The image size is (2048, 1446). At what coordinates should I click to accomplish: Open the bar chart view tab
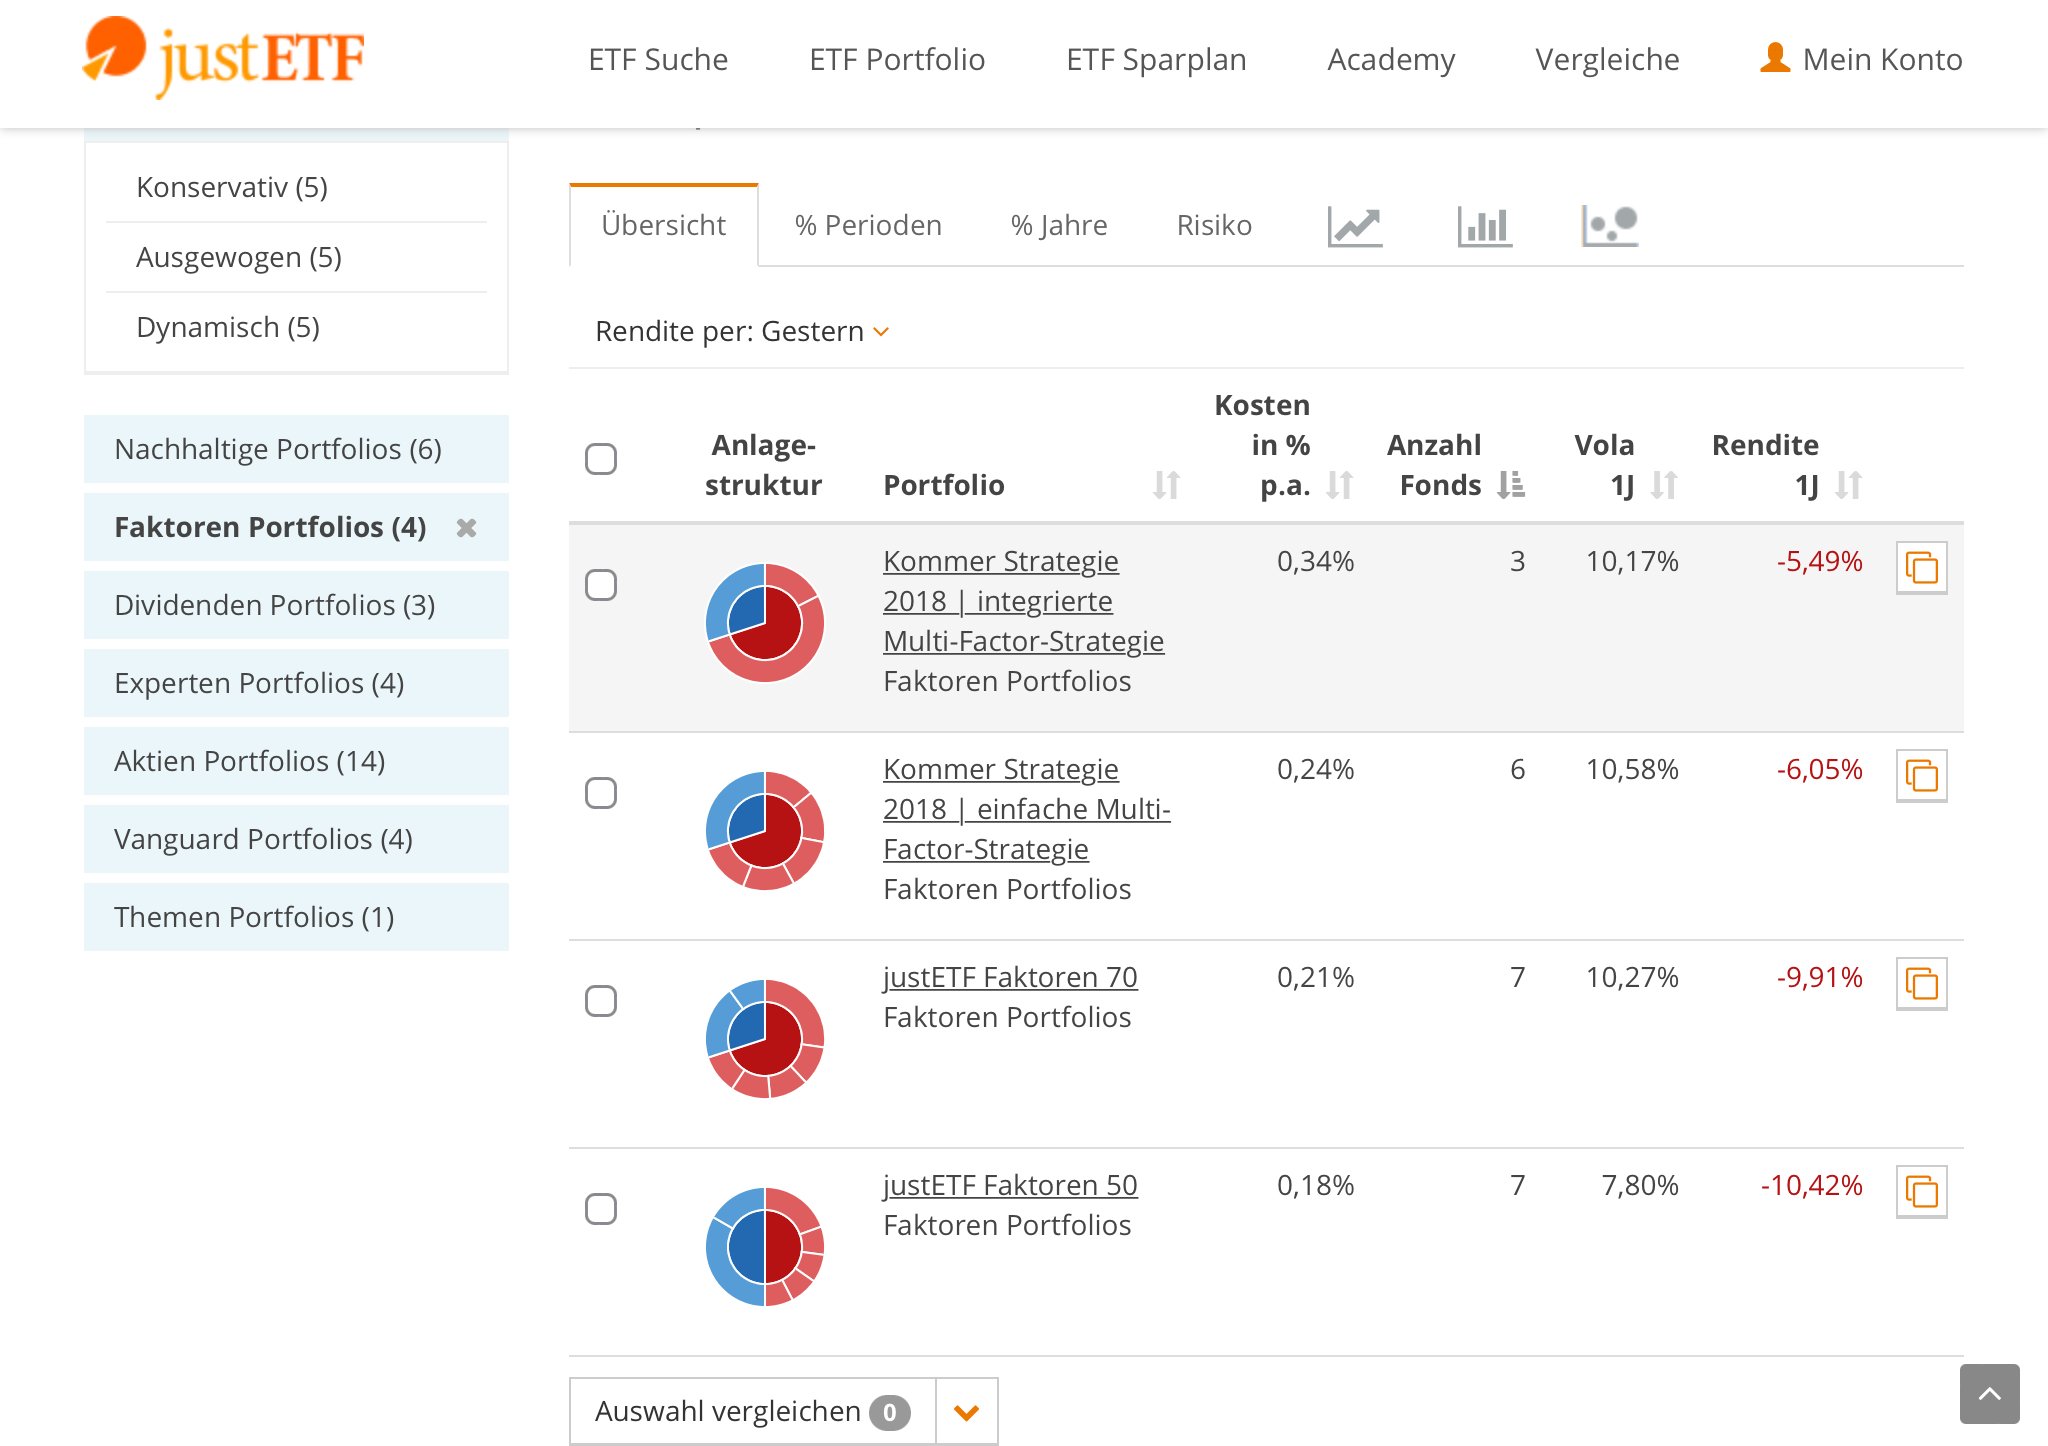(1484, 226)
